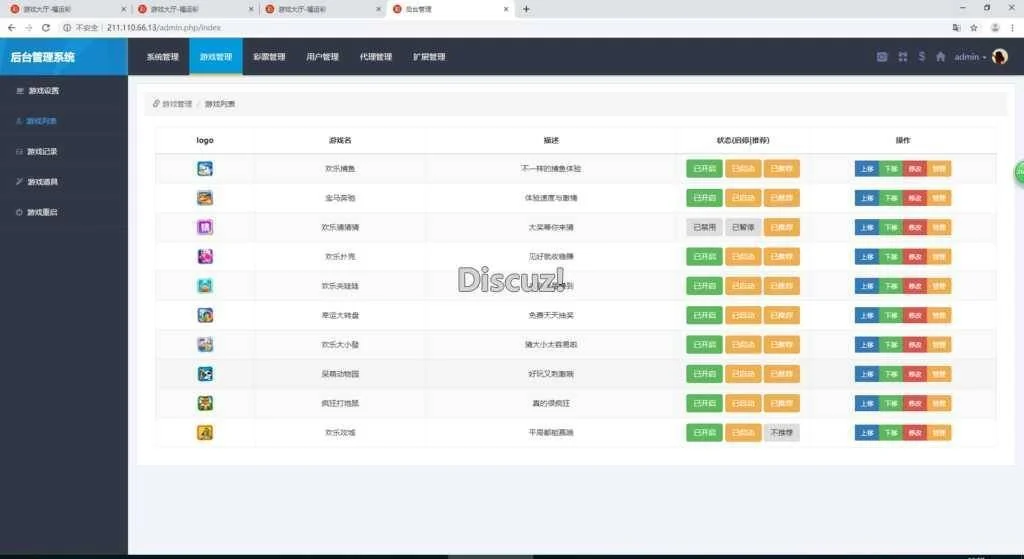1024x559 pixels.
Task: Click blue 上移 button for 欢乐攻城
Action: click(x=866, y=433)
